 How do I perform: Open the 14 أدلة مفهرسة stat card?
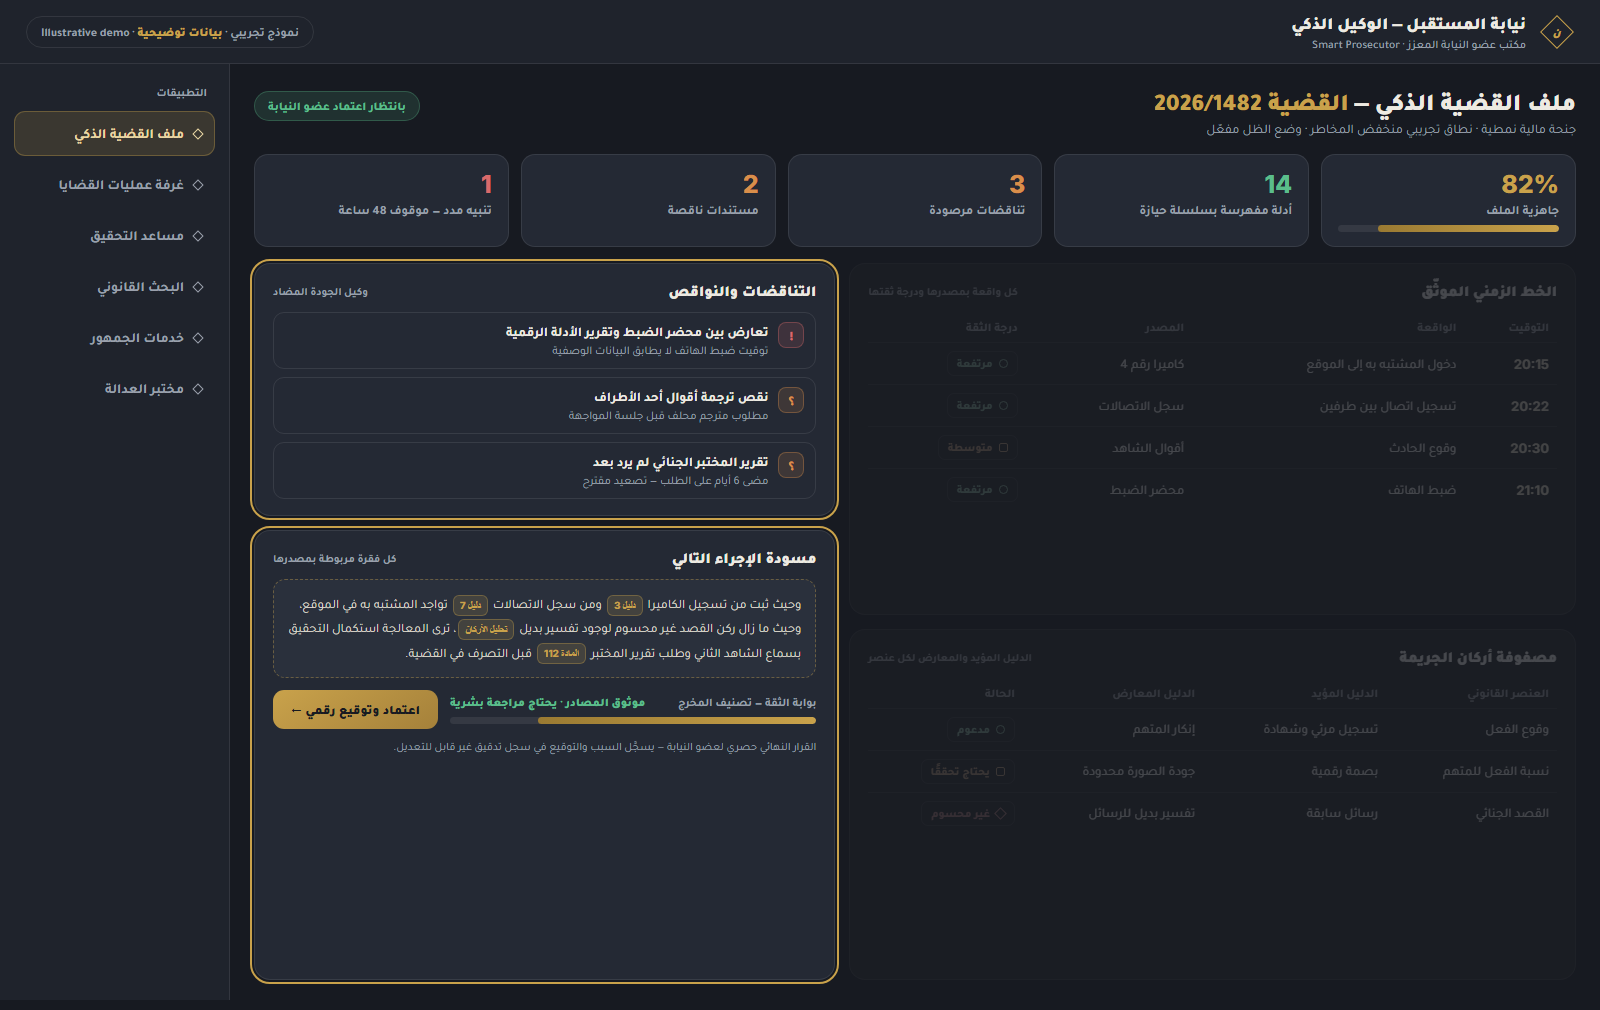(1181, 200)
